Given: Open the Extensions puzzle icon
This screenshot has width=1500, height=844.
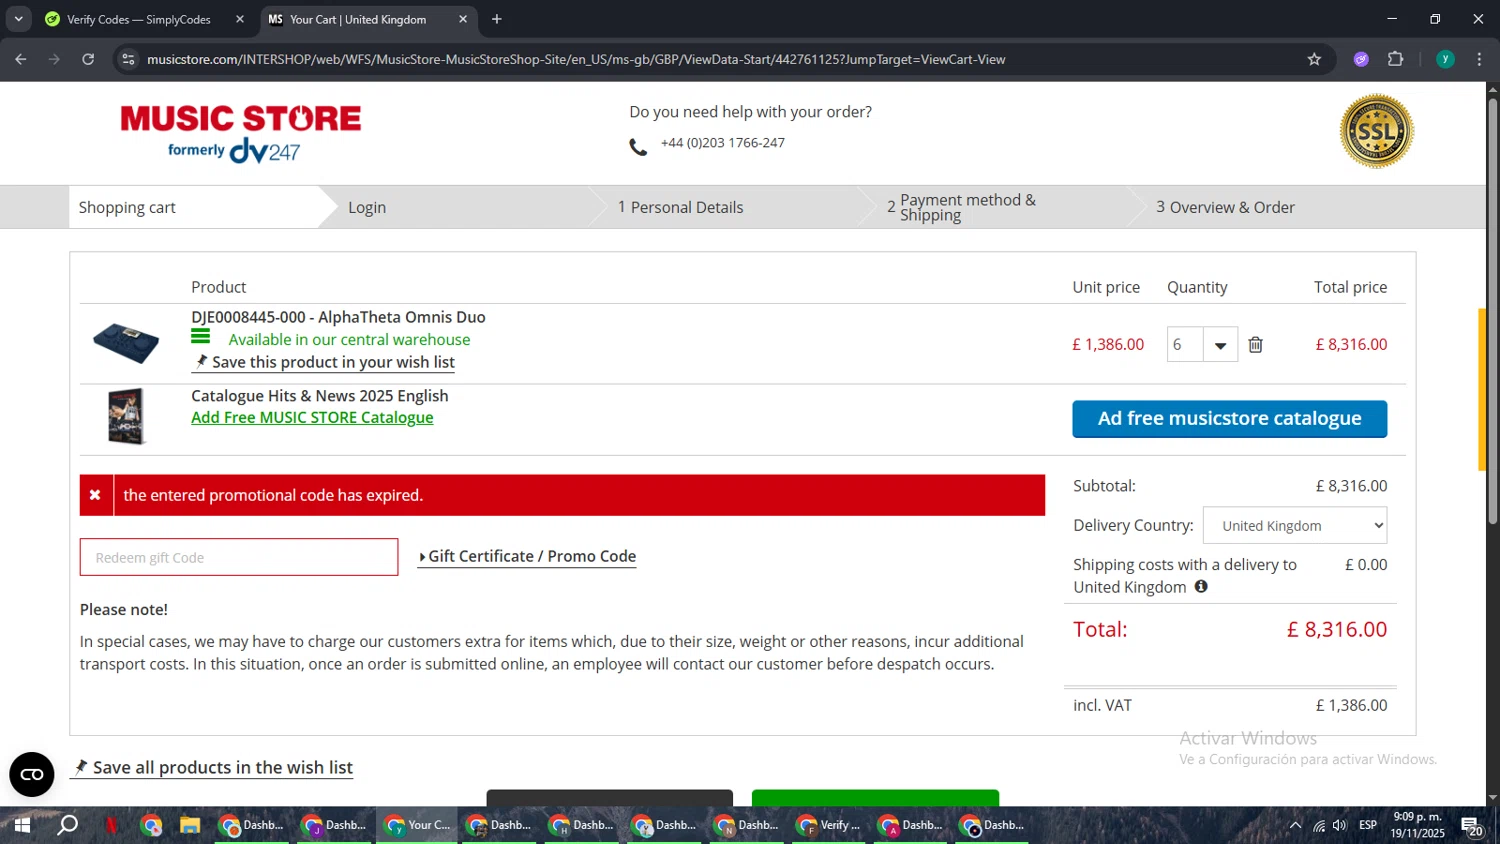Looking at the screenshot, I should click(x=1396, y=59).
